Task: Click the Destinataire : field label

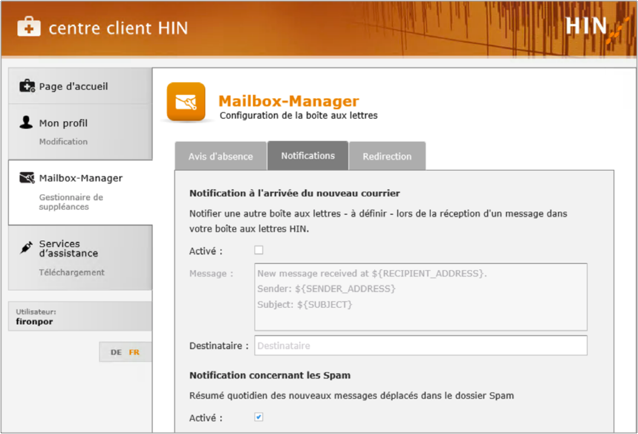Action: [x=219, y=346]
